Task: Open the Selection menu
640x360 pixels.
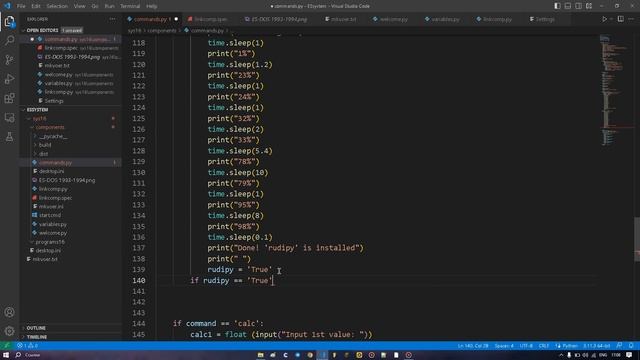Action: coord(57,6)
